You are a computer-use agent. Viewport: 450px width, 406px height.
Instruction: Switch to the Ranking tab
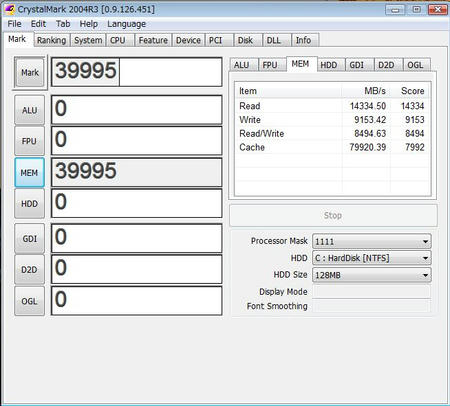click(51, 40)
